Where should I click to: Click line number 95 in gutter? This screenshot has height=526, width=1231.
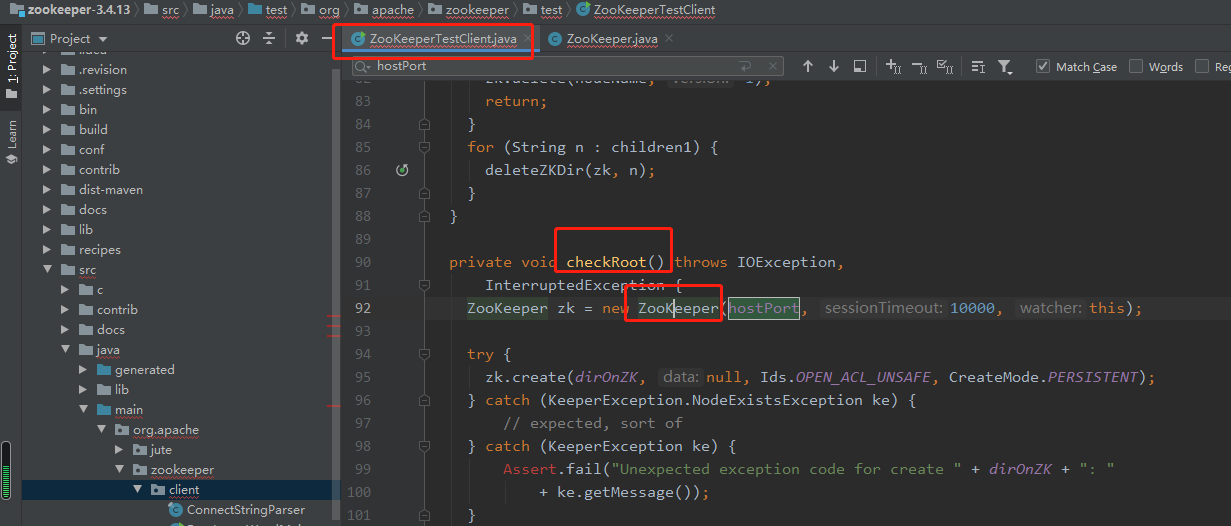(362, 377)
